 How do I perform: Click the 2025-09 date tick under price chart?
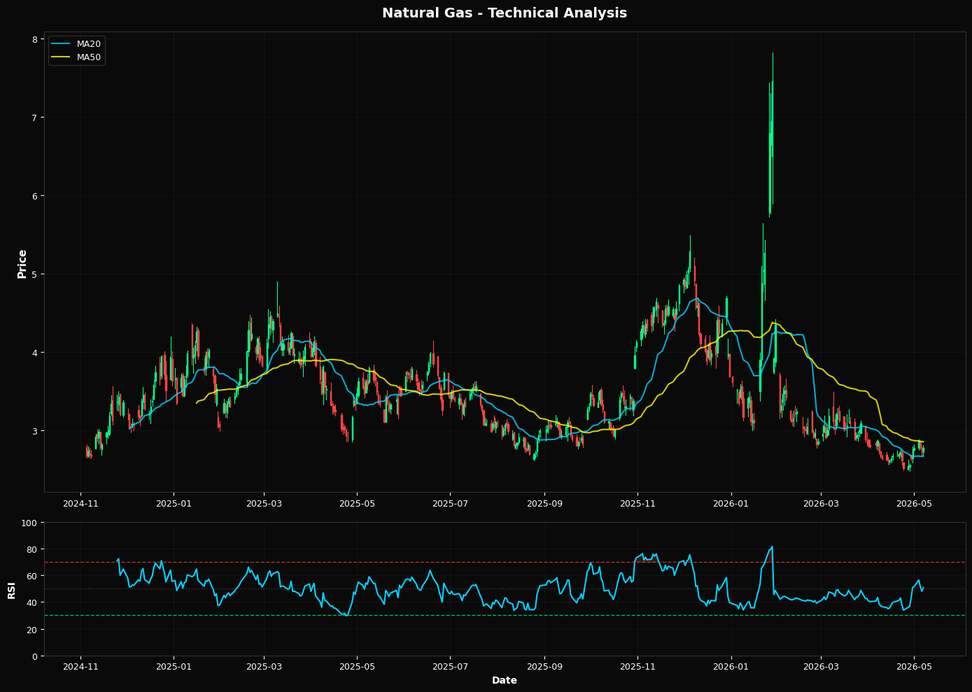coord(545,503)
